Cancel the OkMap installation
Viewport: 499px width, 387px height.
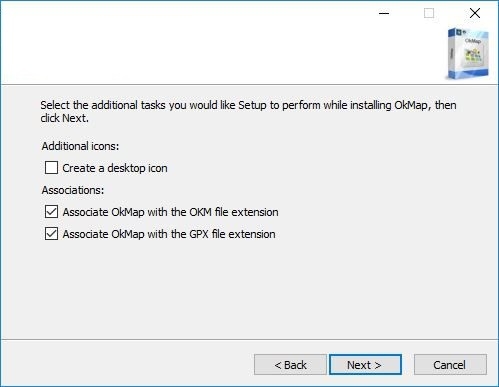[x=450, y=365]
